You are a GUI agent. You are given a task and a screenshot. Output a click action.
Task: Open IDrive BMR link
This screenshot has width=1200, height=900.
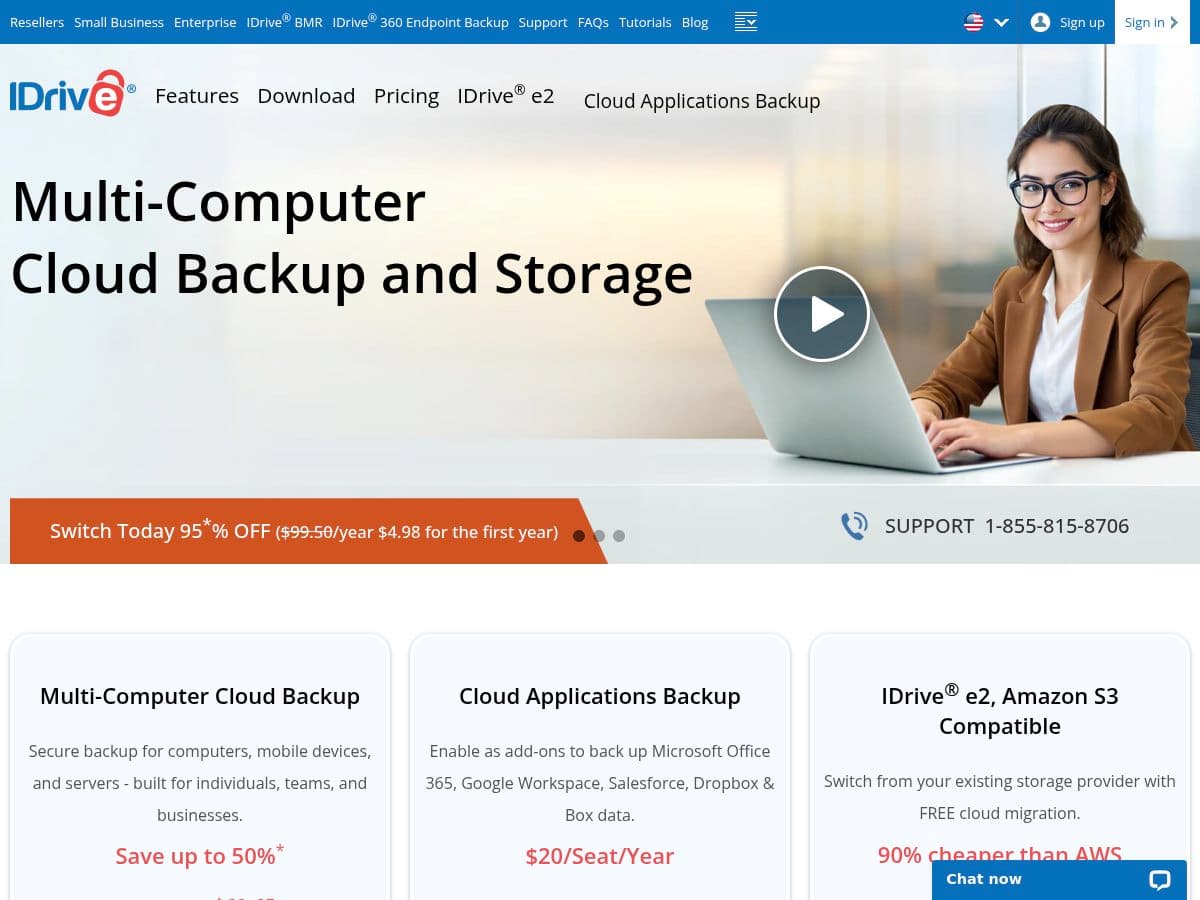click(x=285, y=21)
